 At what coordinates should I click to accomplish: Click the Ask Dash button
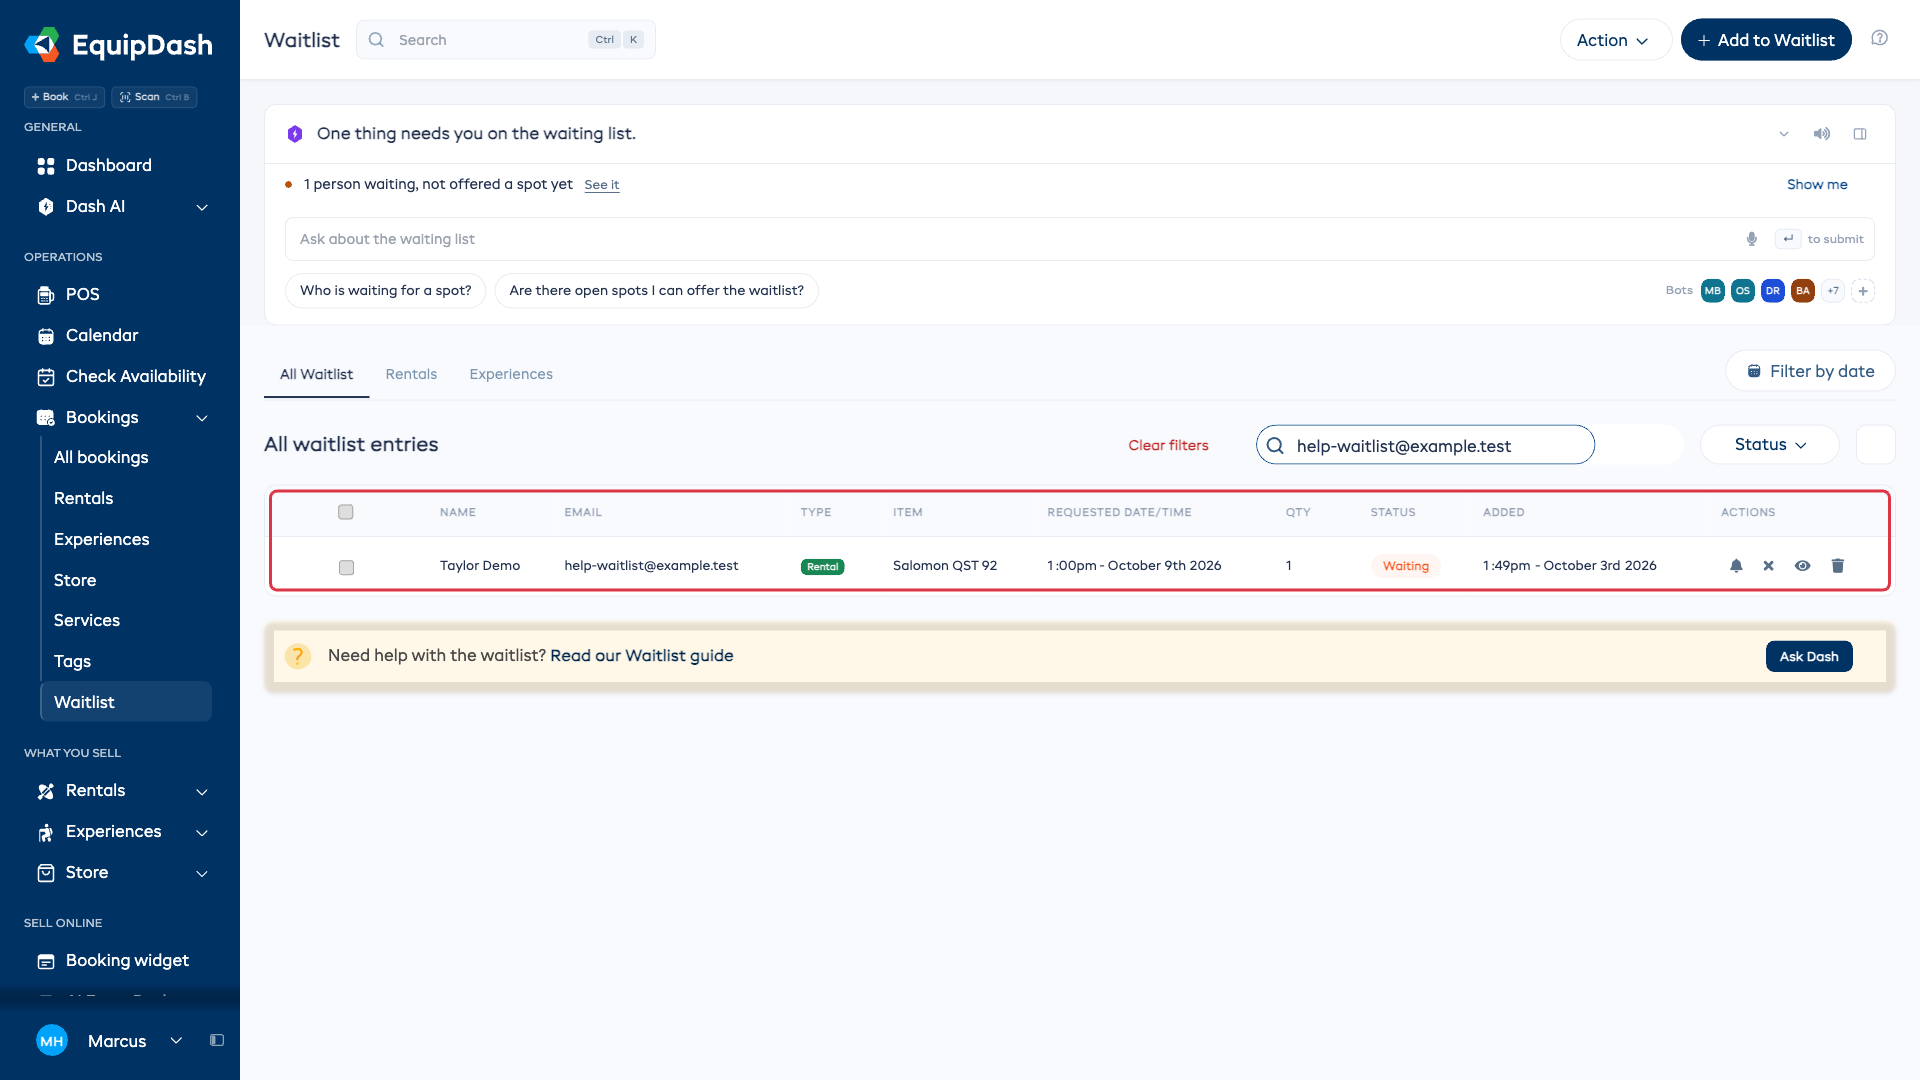(x=1809, y=657)
